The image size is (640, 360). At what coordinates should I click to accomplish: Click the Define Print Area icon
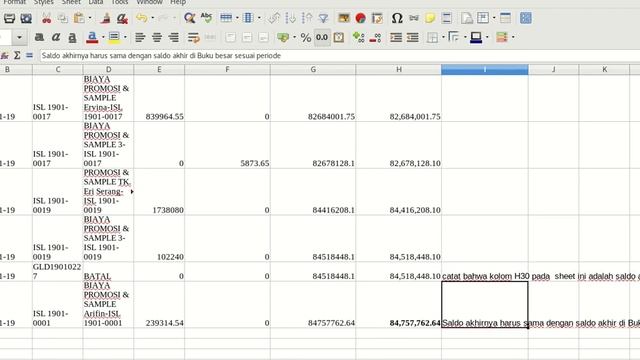click(x=467, y=18)
